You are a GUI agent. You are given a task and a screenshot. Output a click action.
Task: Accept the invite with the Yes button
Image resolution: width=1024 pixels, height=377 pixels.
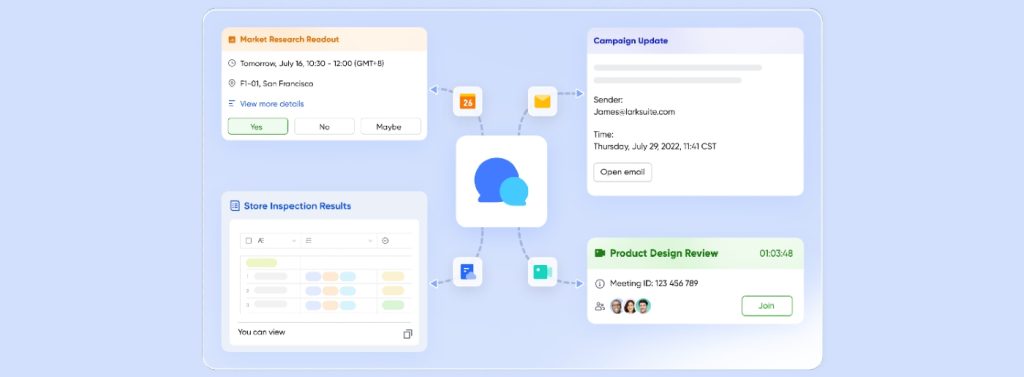(x=257, y=127)
